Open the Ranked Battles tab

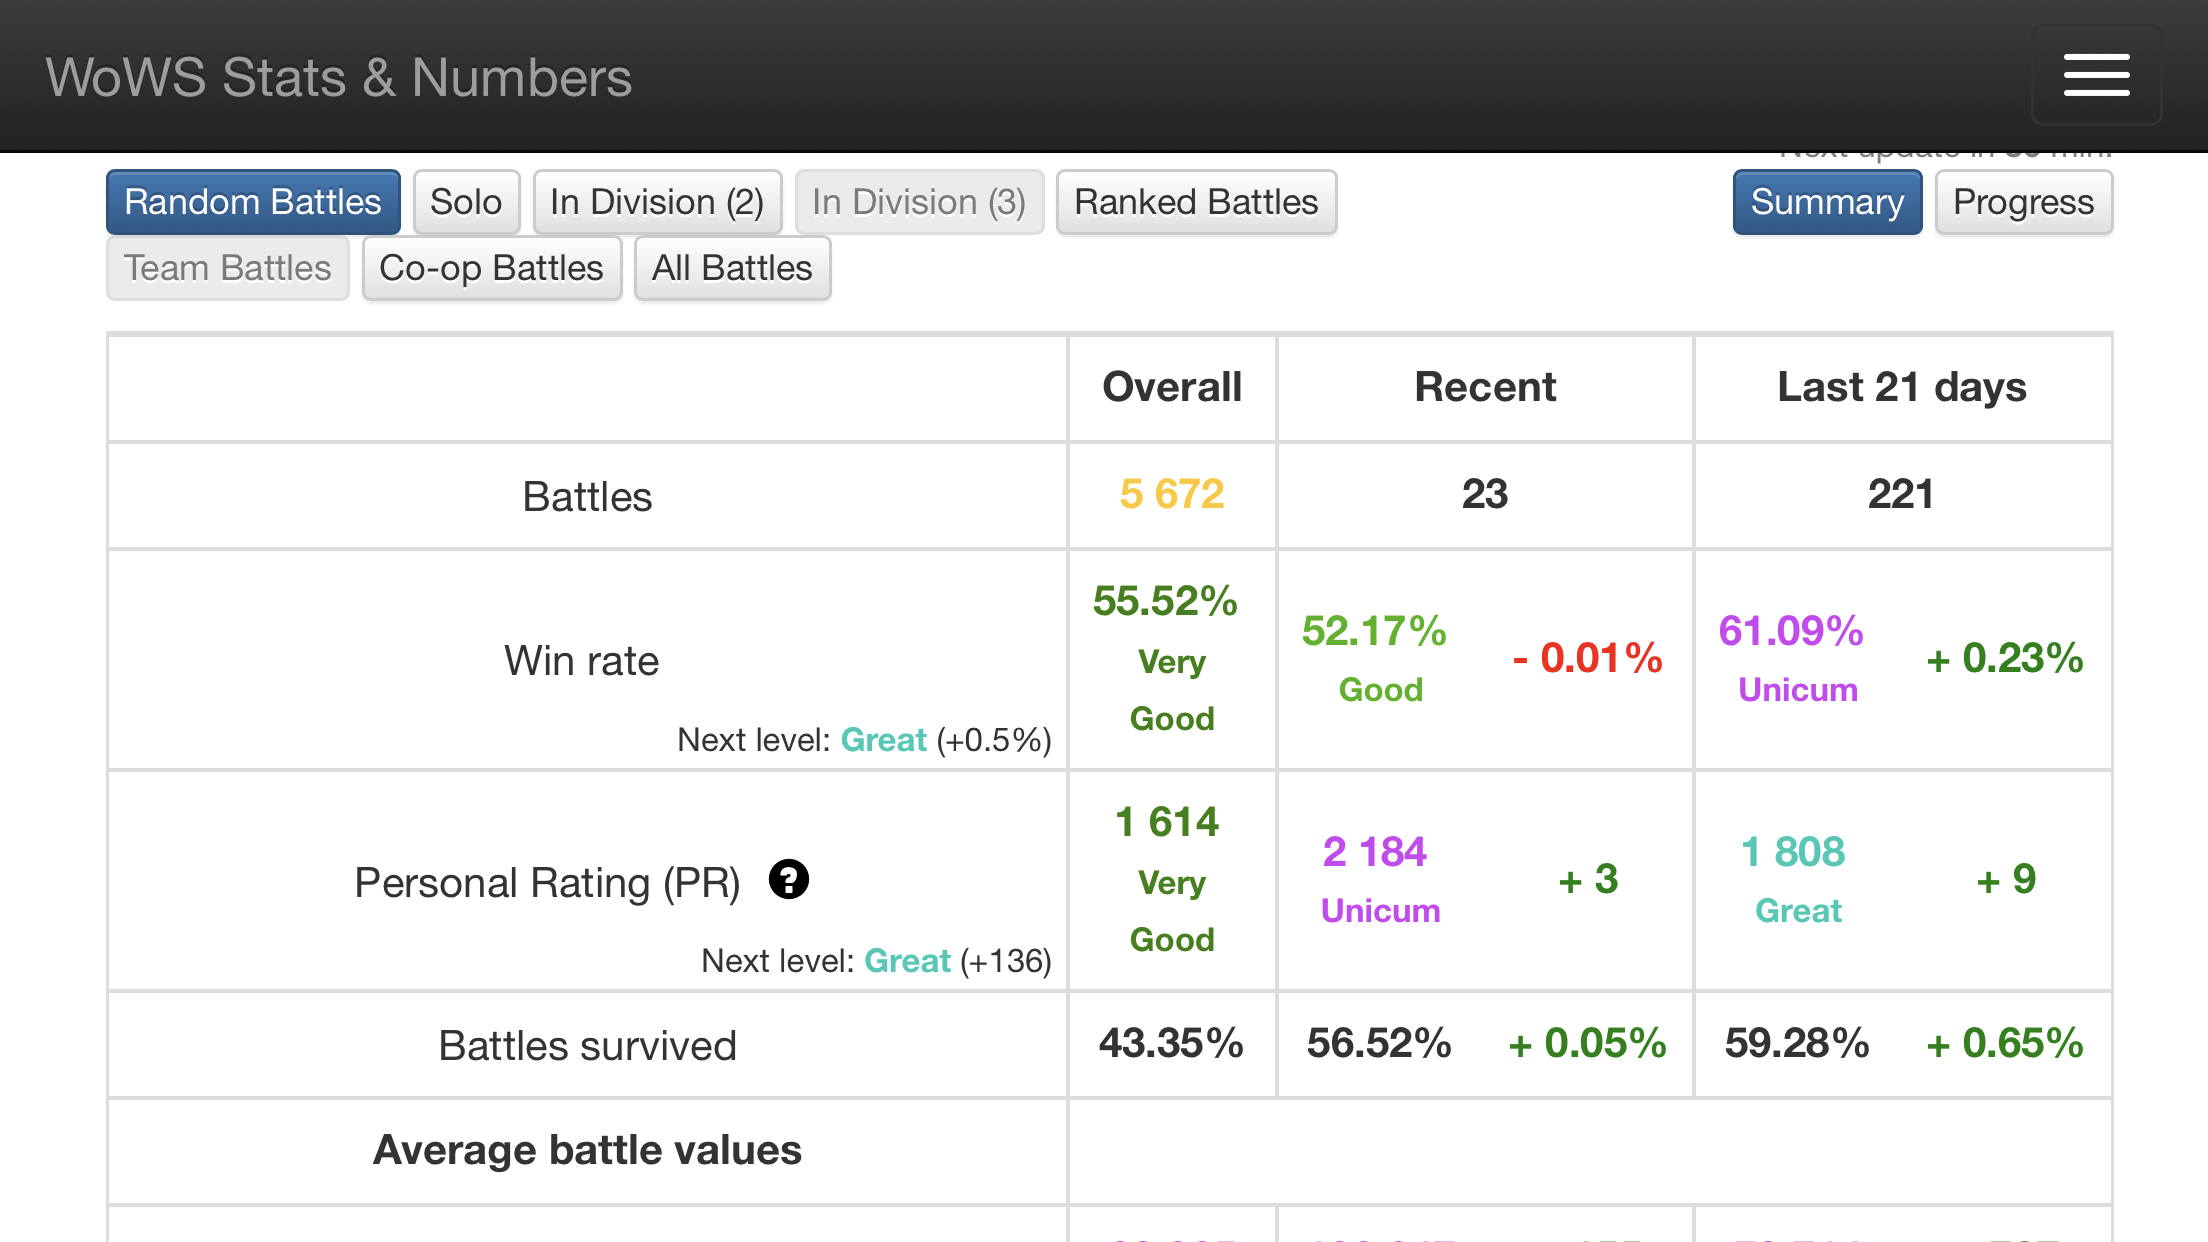click(x=1196, y=202)
